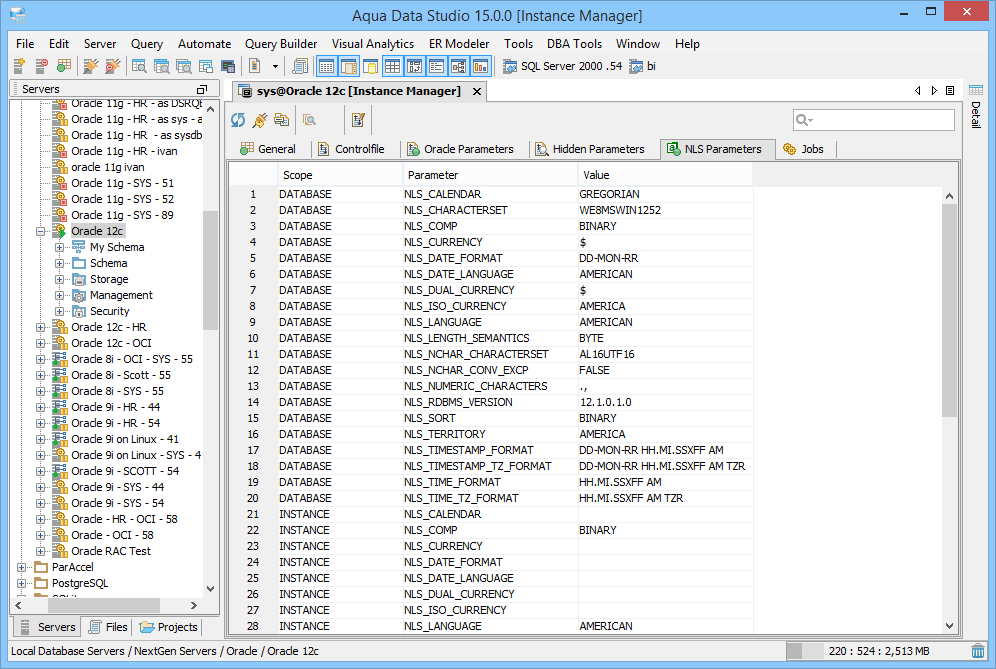Click the Servers panel restore/float icon
This screenshot has width=996, height=669.
click(x=202, y=90)
